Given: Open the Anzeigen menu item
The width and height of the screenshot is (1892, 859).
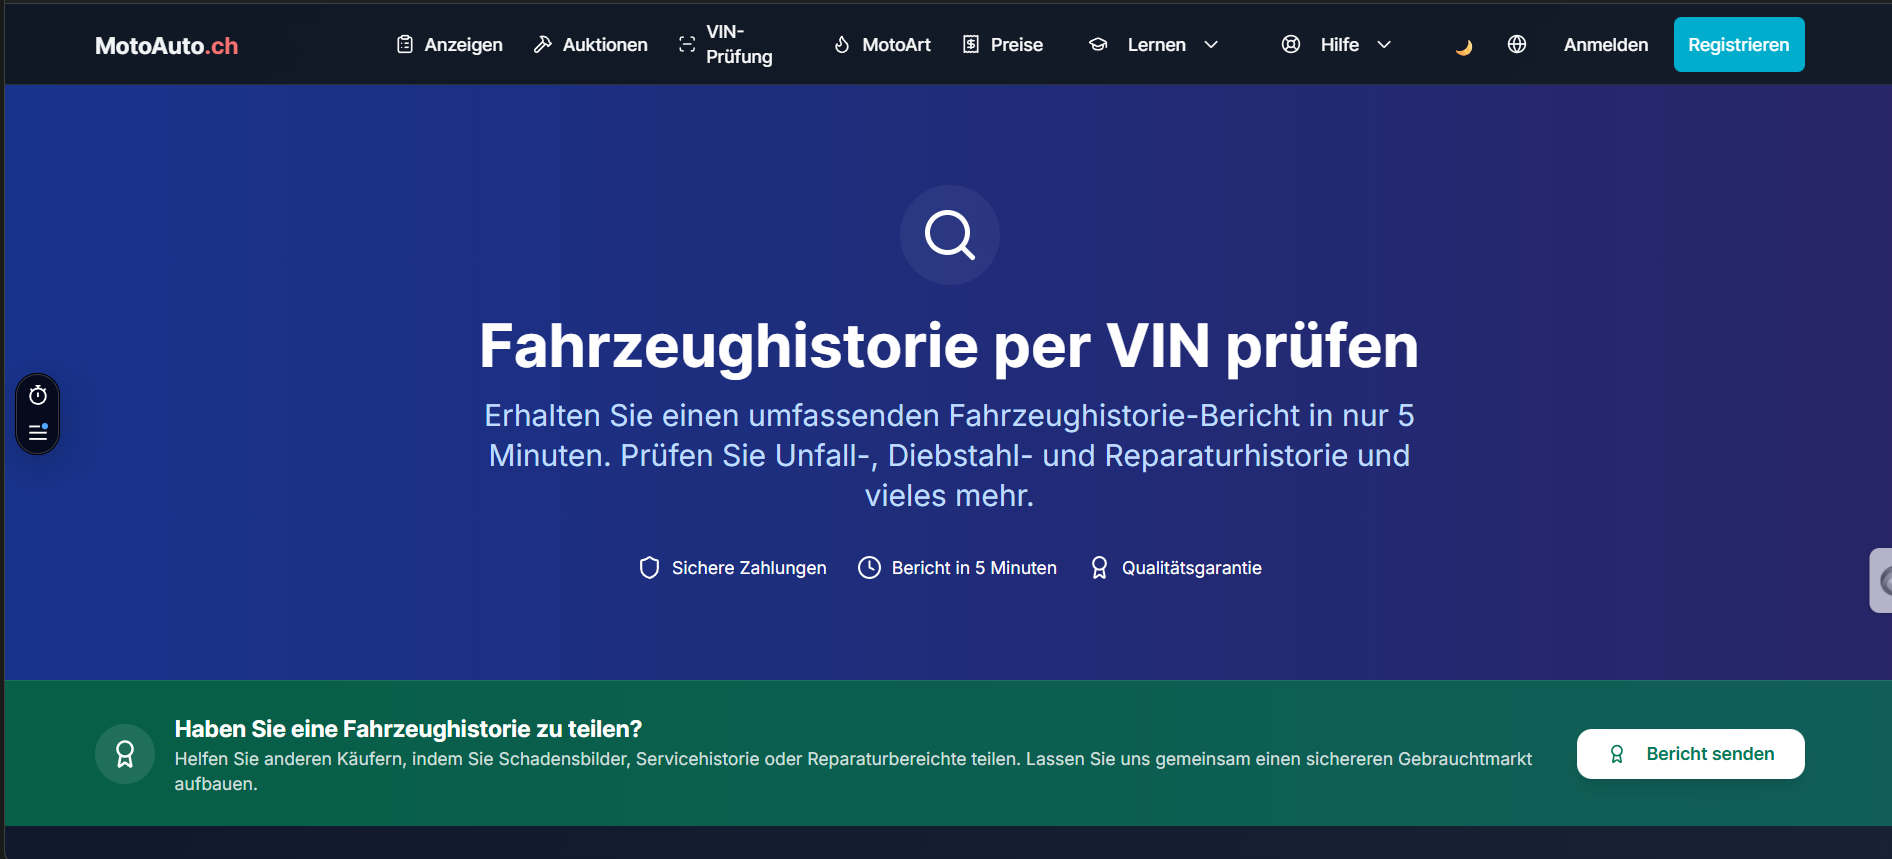Looking at the screenshot, I should click(x=450, y=45).
